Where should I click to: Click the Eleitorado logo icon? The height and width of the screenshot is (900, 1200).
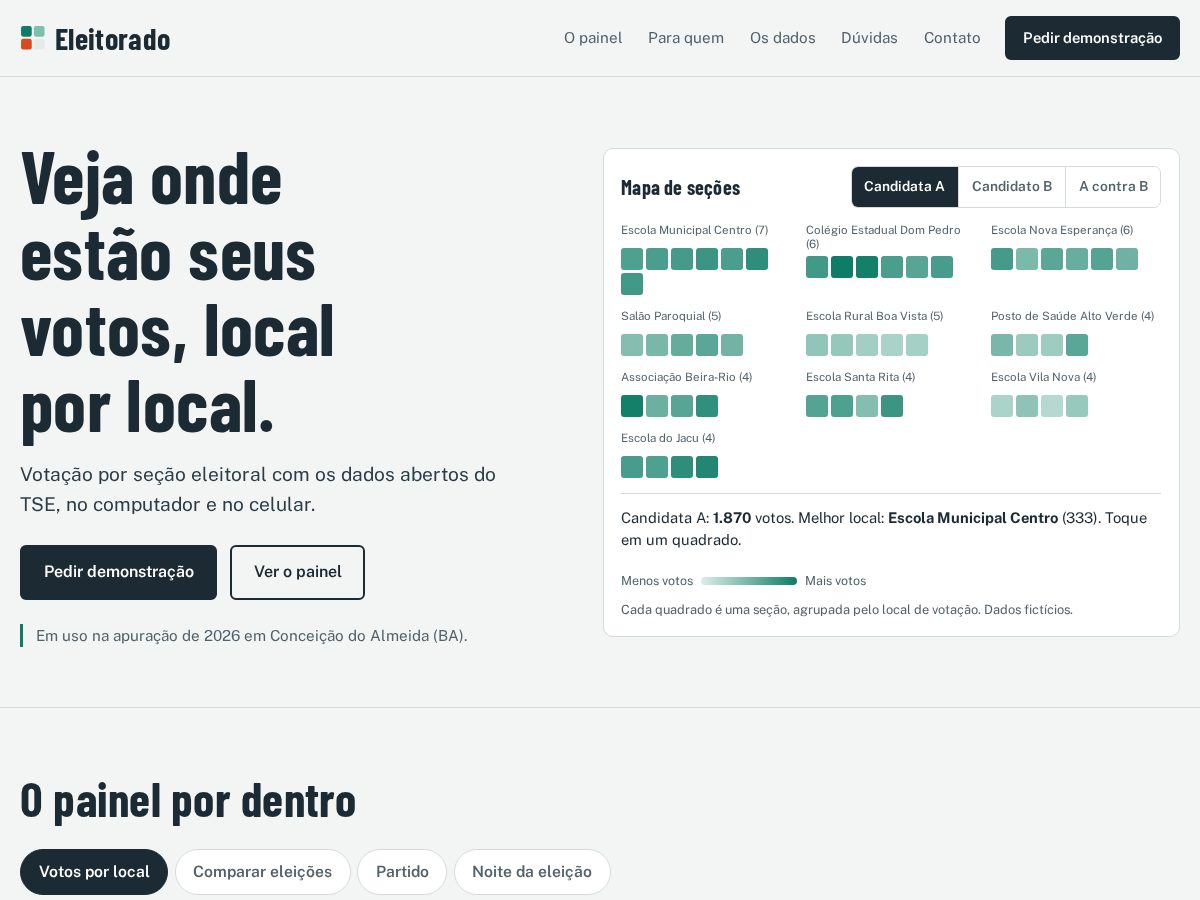33,38
